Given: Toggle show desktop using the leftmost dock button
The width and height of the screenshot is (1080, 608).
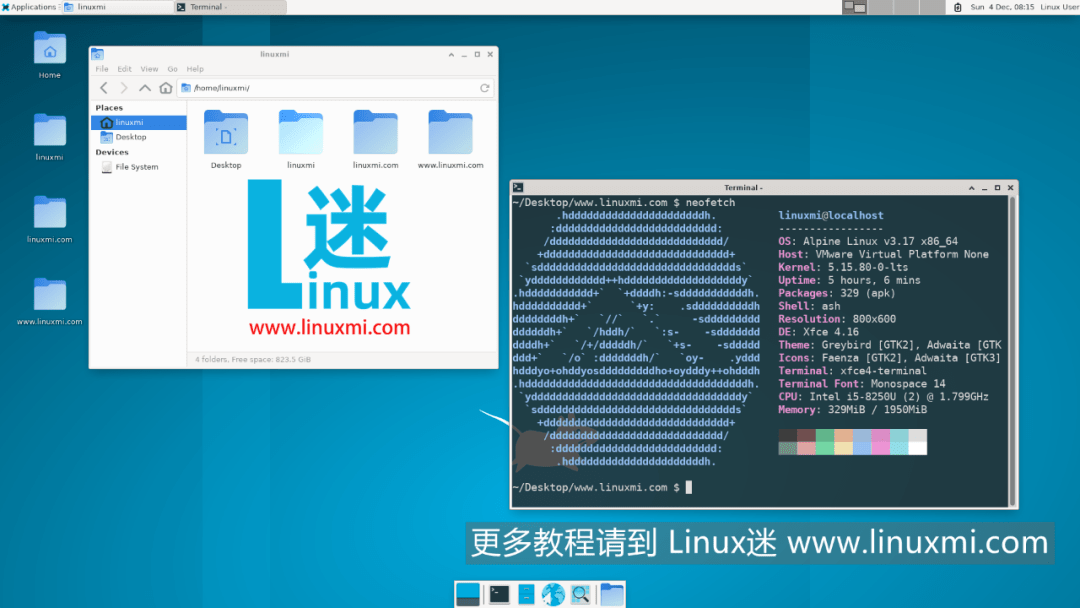Looking at the screenshot, I should pyautogui.click(x=468, y=594).
